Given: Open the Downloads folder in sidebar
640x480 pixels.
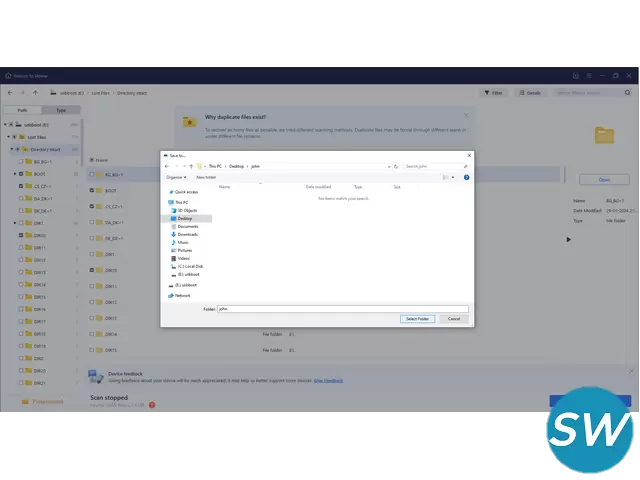Looking at the screenshot, I should (x=187, y=234).
